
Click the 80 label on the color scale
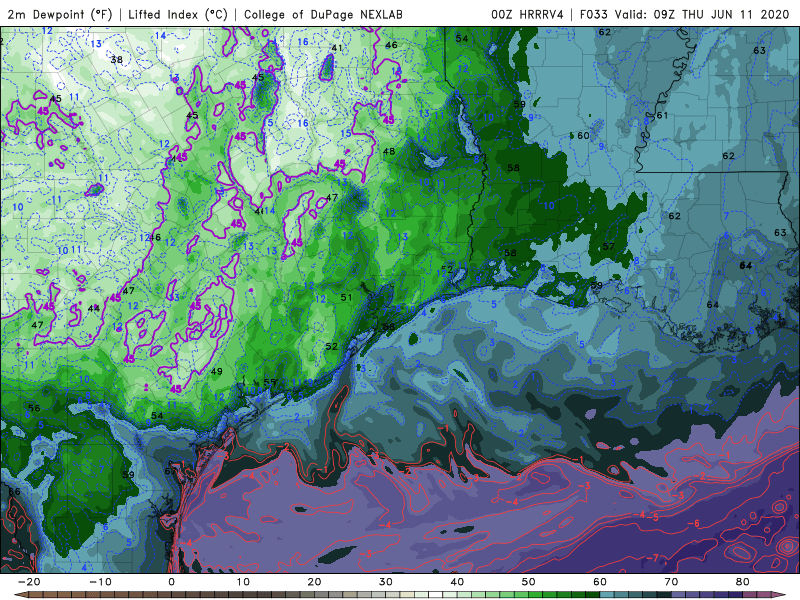[x=743, y=582]
